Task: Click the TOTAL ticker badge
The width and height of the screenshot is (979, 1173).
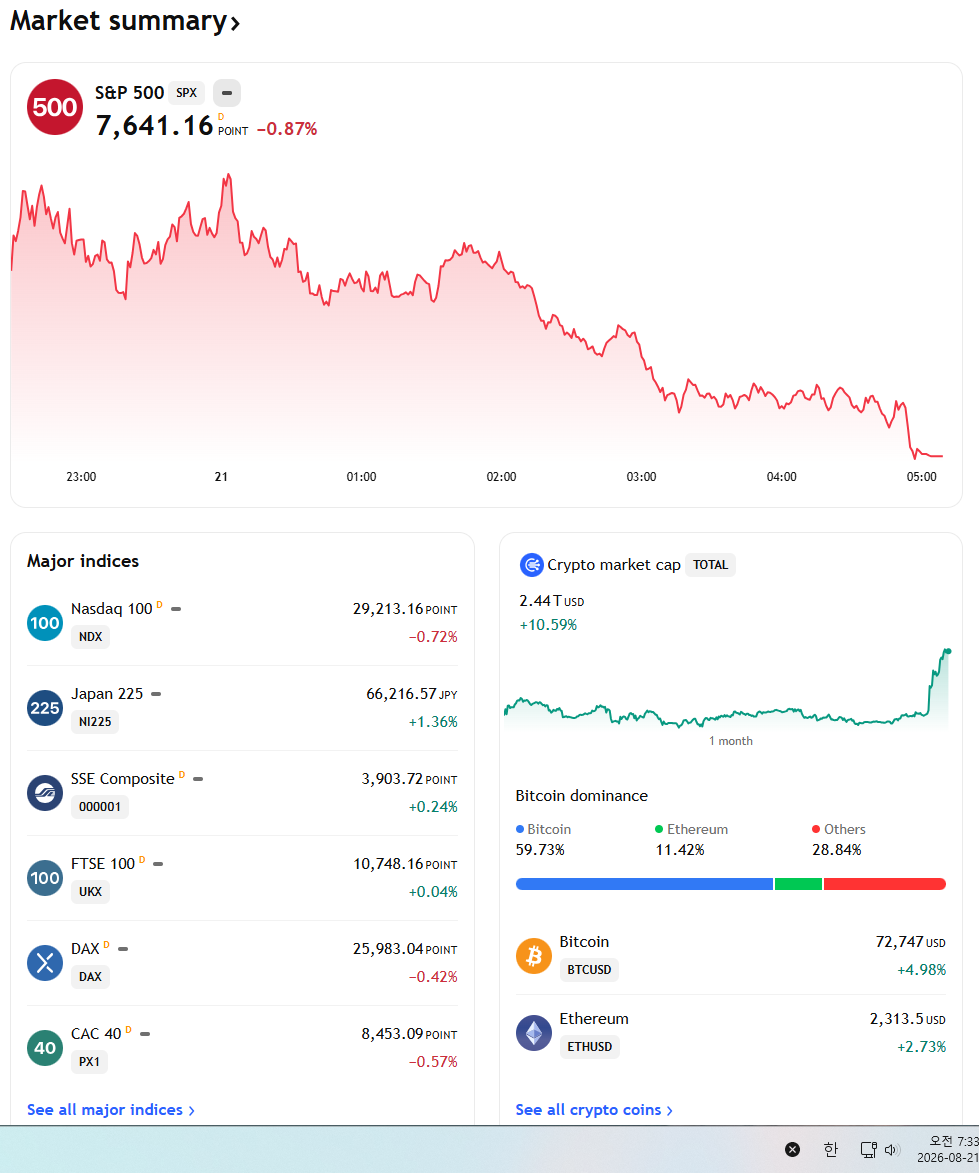Action: click(x=710, y=565)
